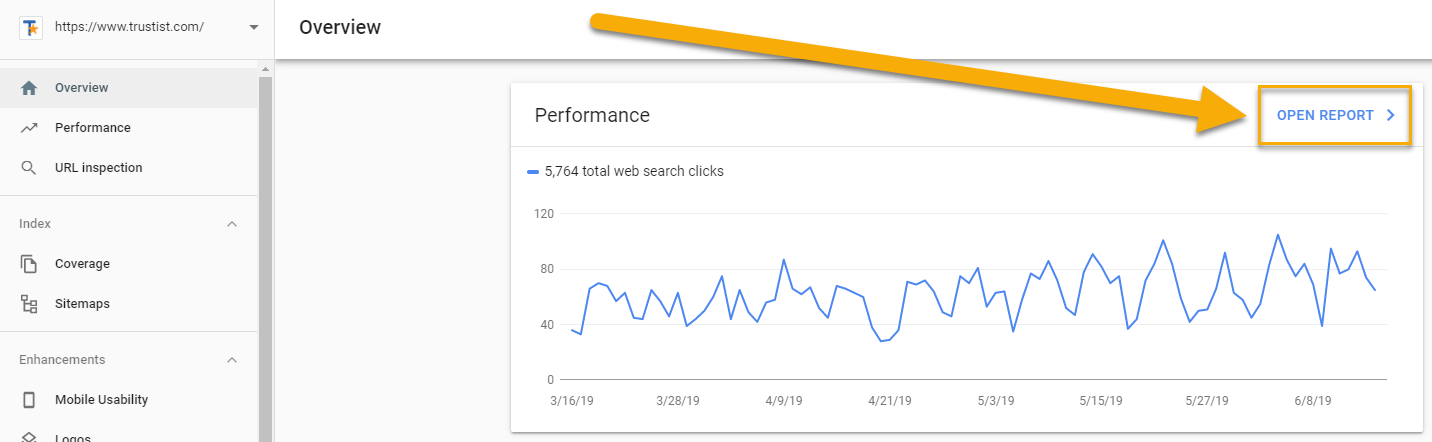Screen dimensions: 1432x442
Task: Click the Overview home icon
Action: (x=29, y=88)
